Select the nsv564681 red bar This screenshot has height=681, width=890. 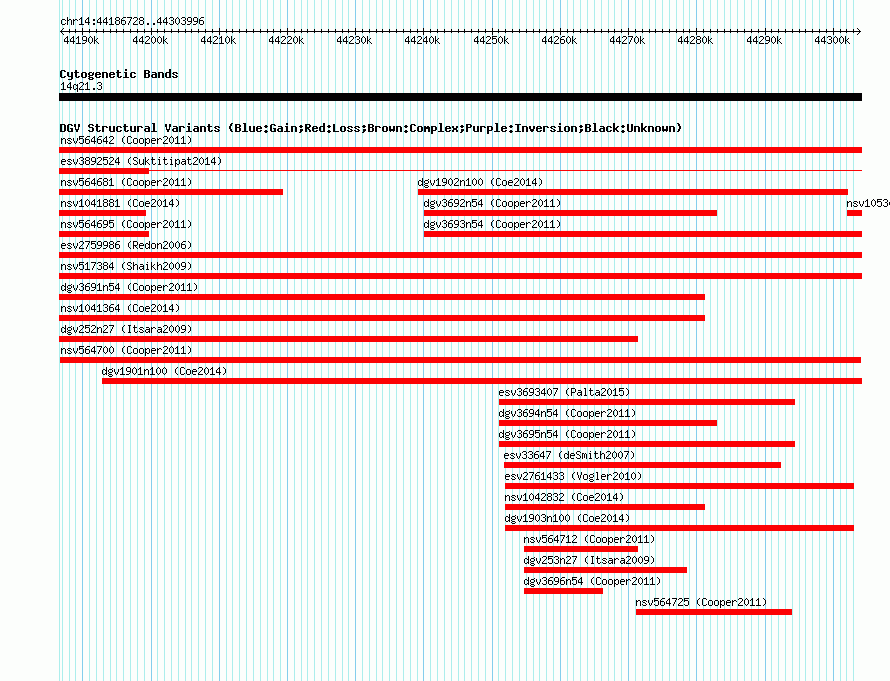coord(171,192)
